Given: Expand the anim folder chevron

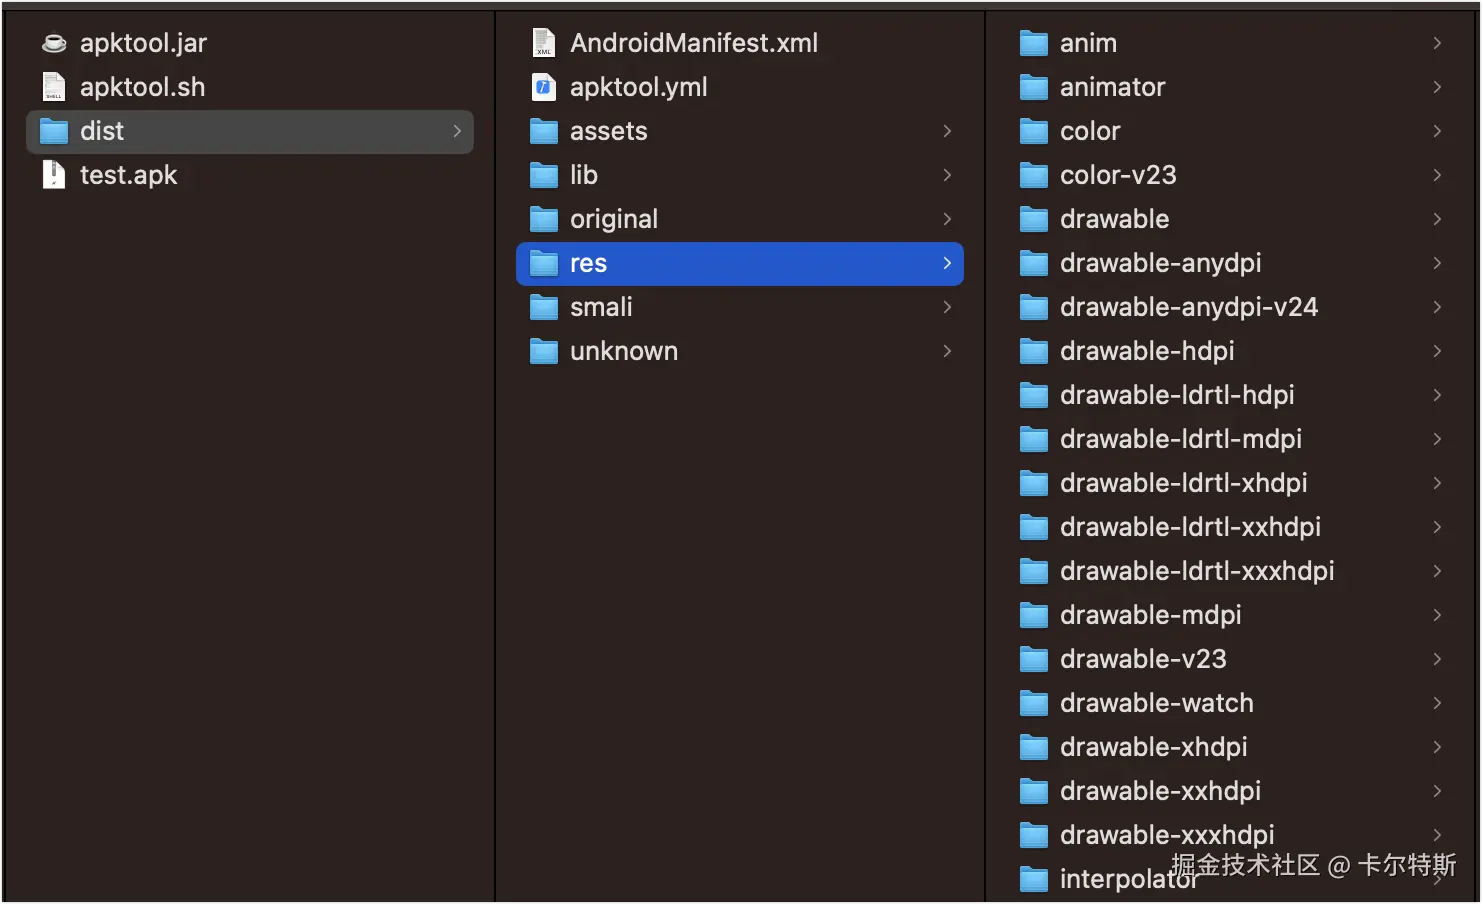Looking at the screenshot, I should 1437,43.
